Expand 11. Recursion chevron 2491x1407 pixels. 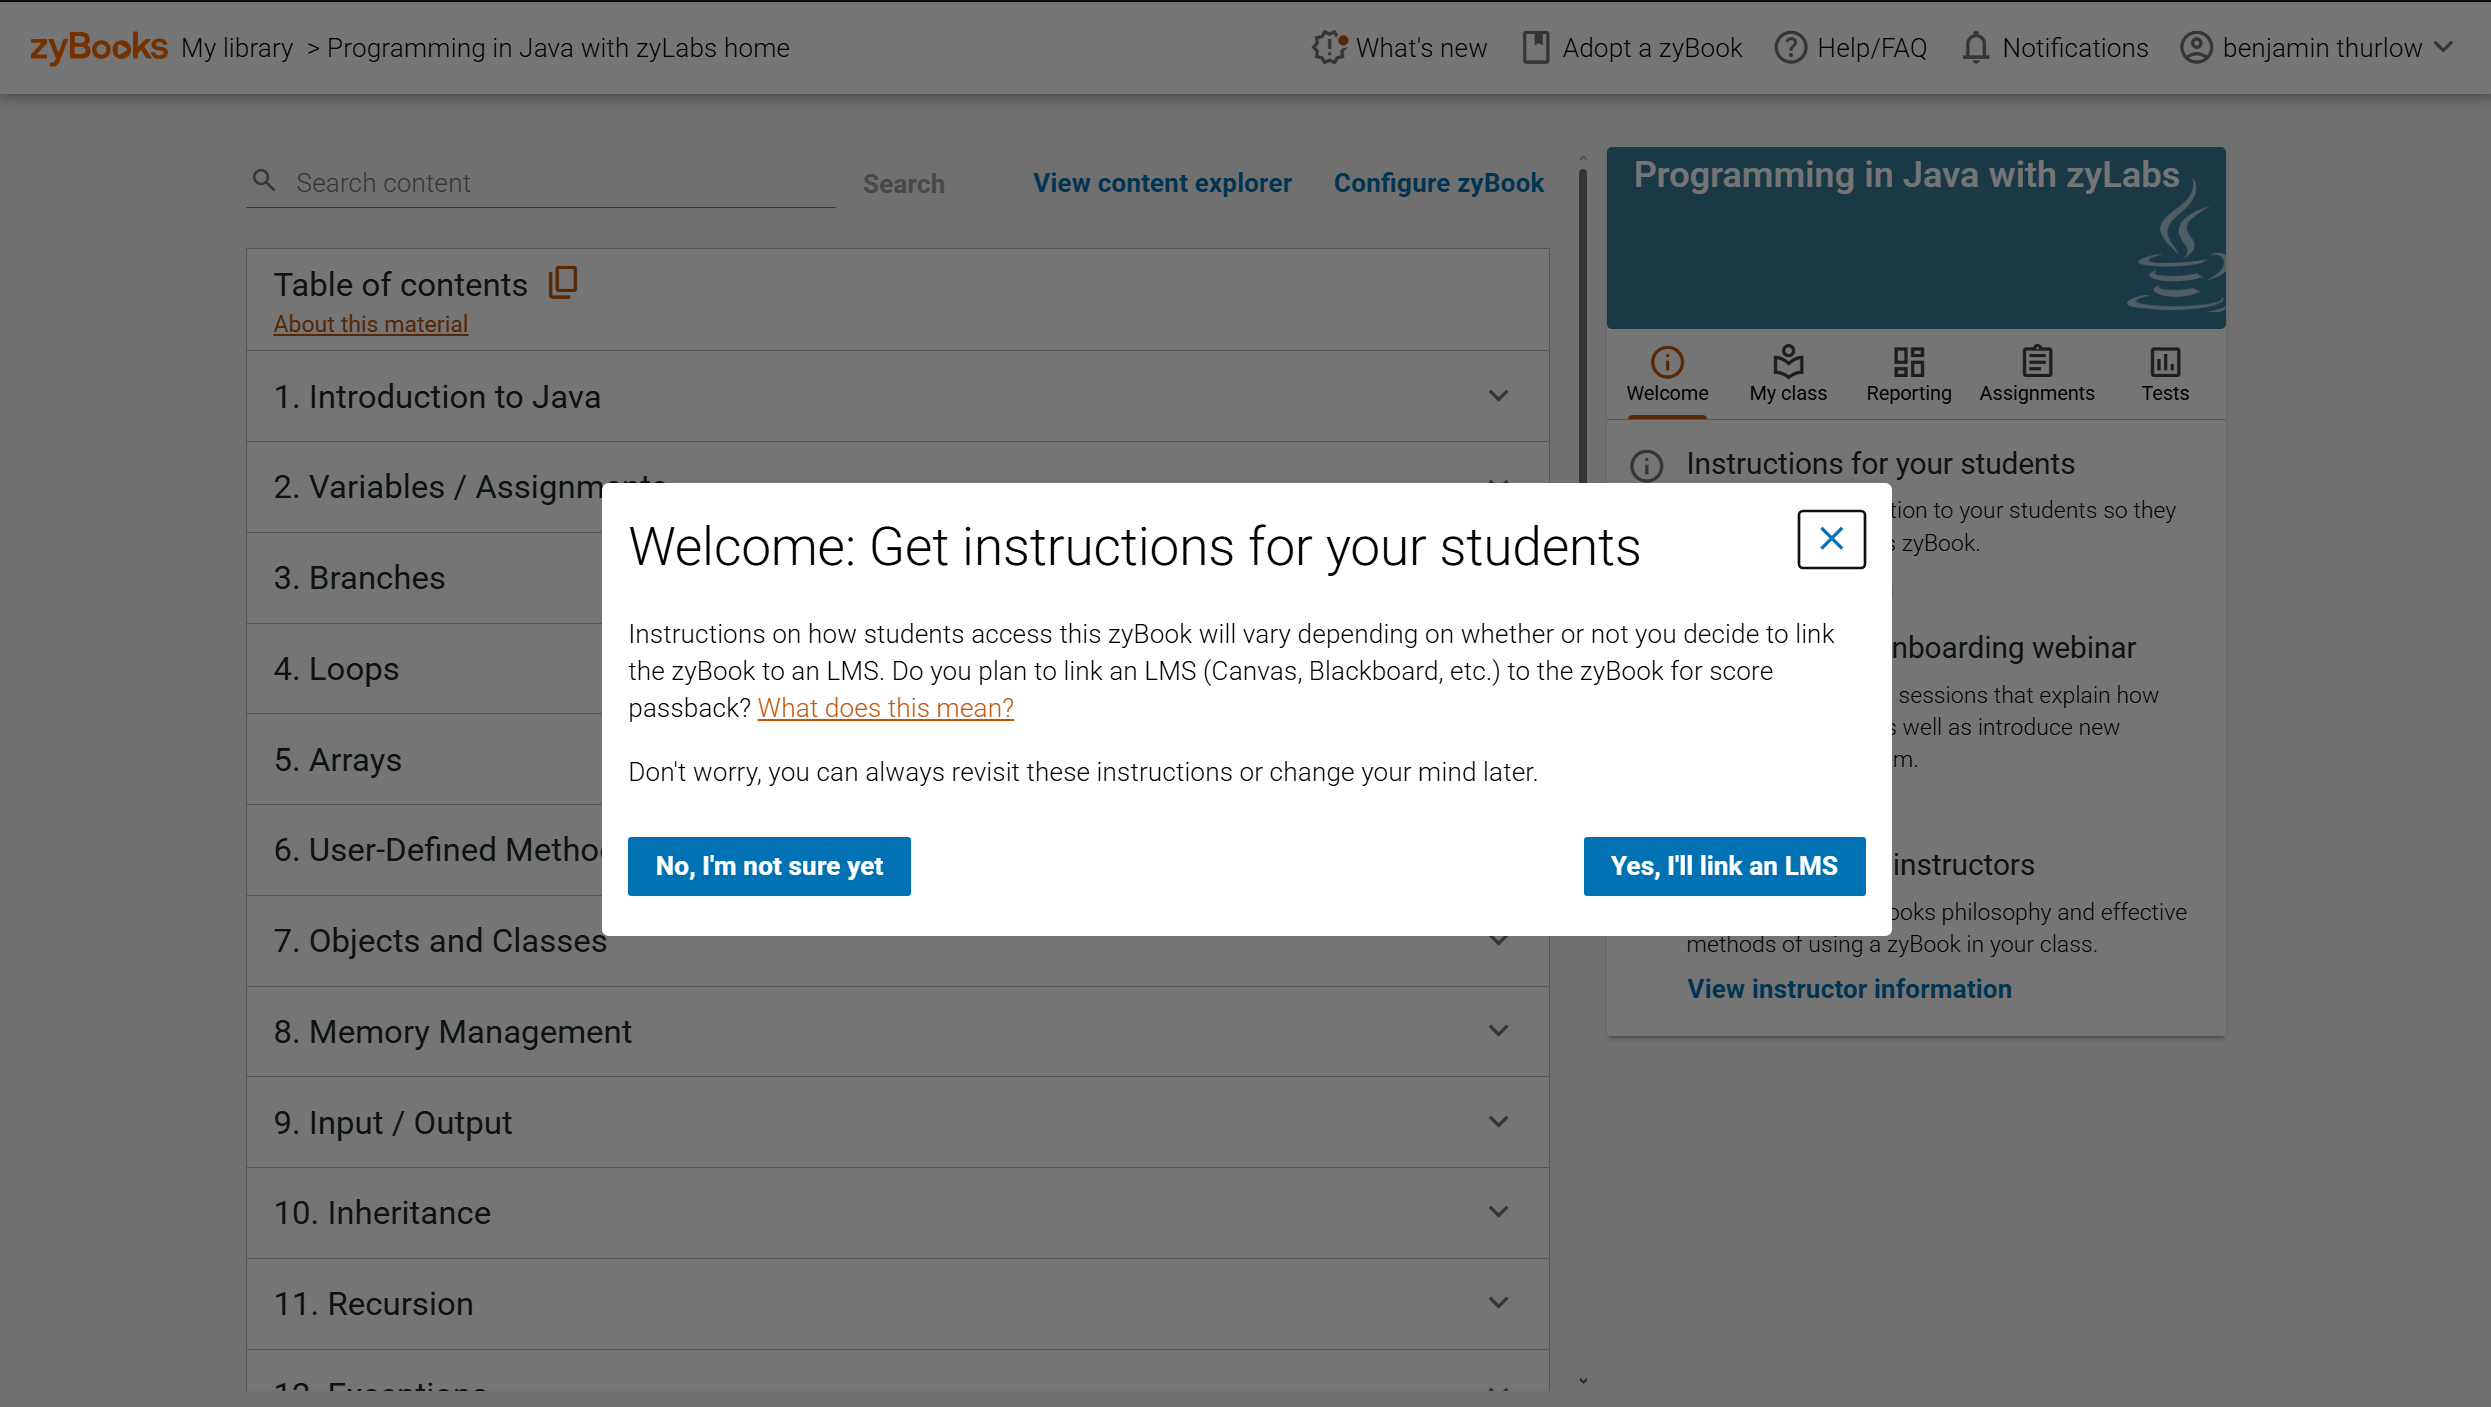1498,1303
